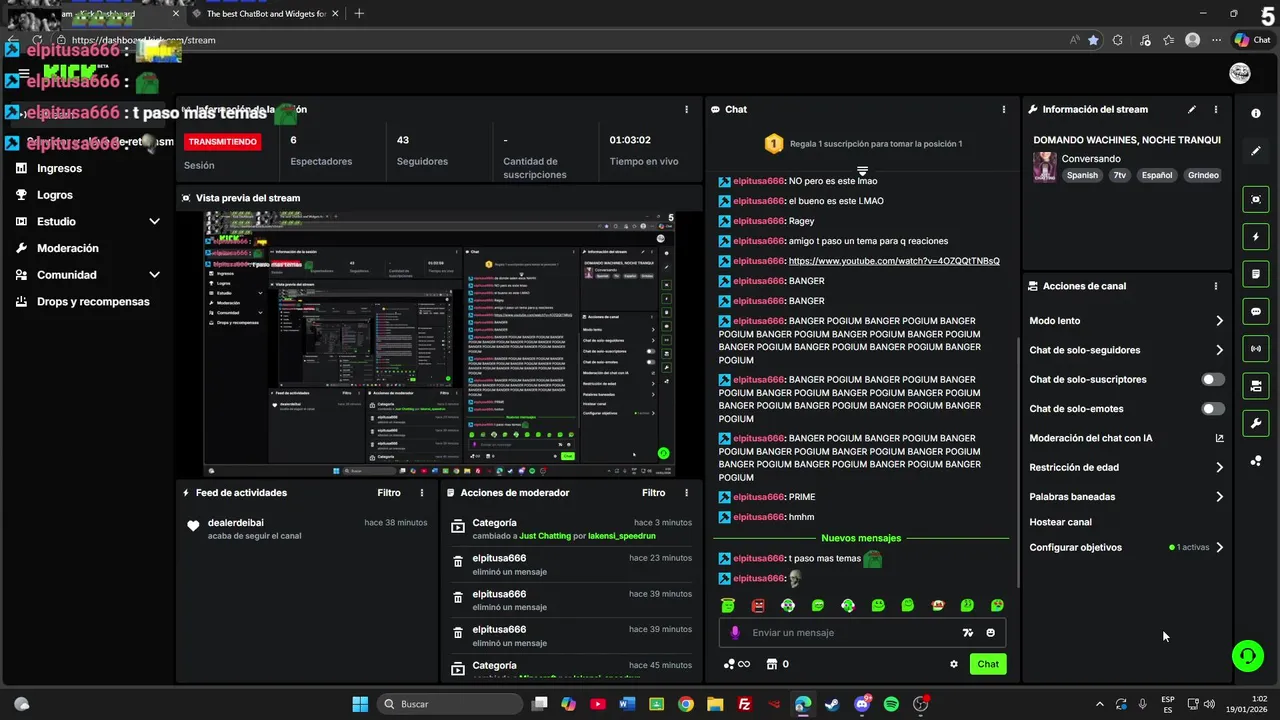Viewport: 1280px width, 720px height.
Task: Click the Windows taskbar Buscar search box
Action: coord(450,704)
